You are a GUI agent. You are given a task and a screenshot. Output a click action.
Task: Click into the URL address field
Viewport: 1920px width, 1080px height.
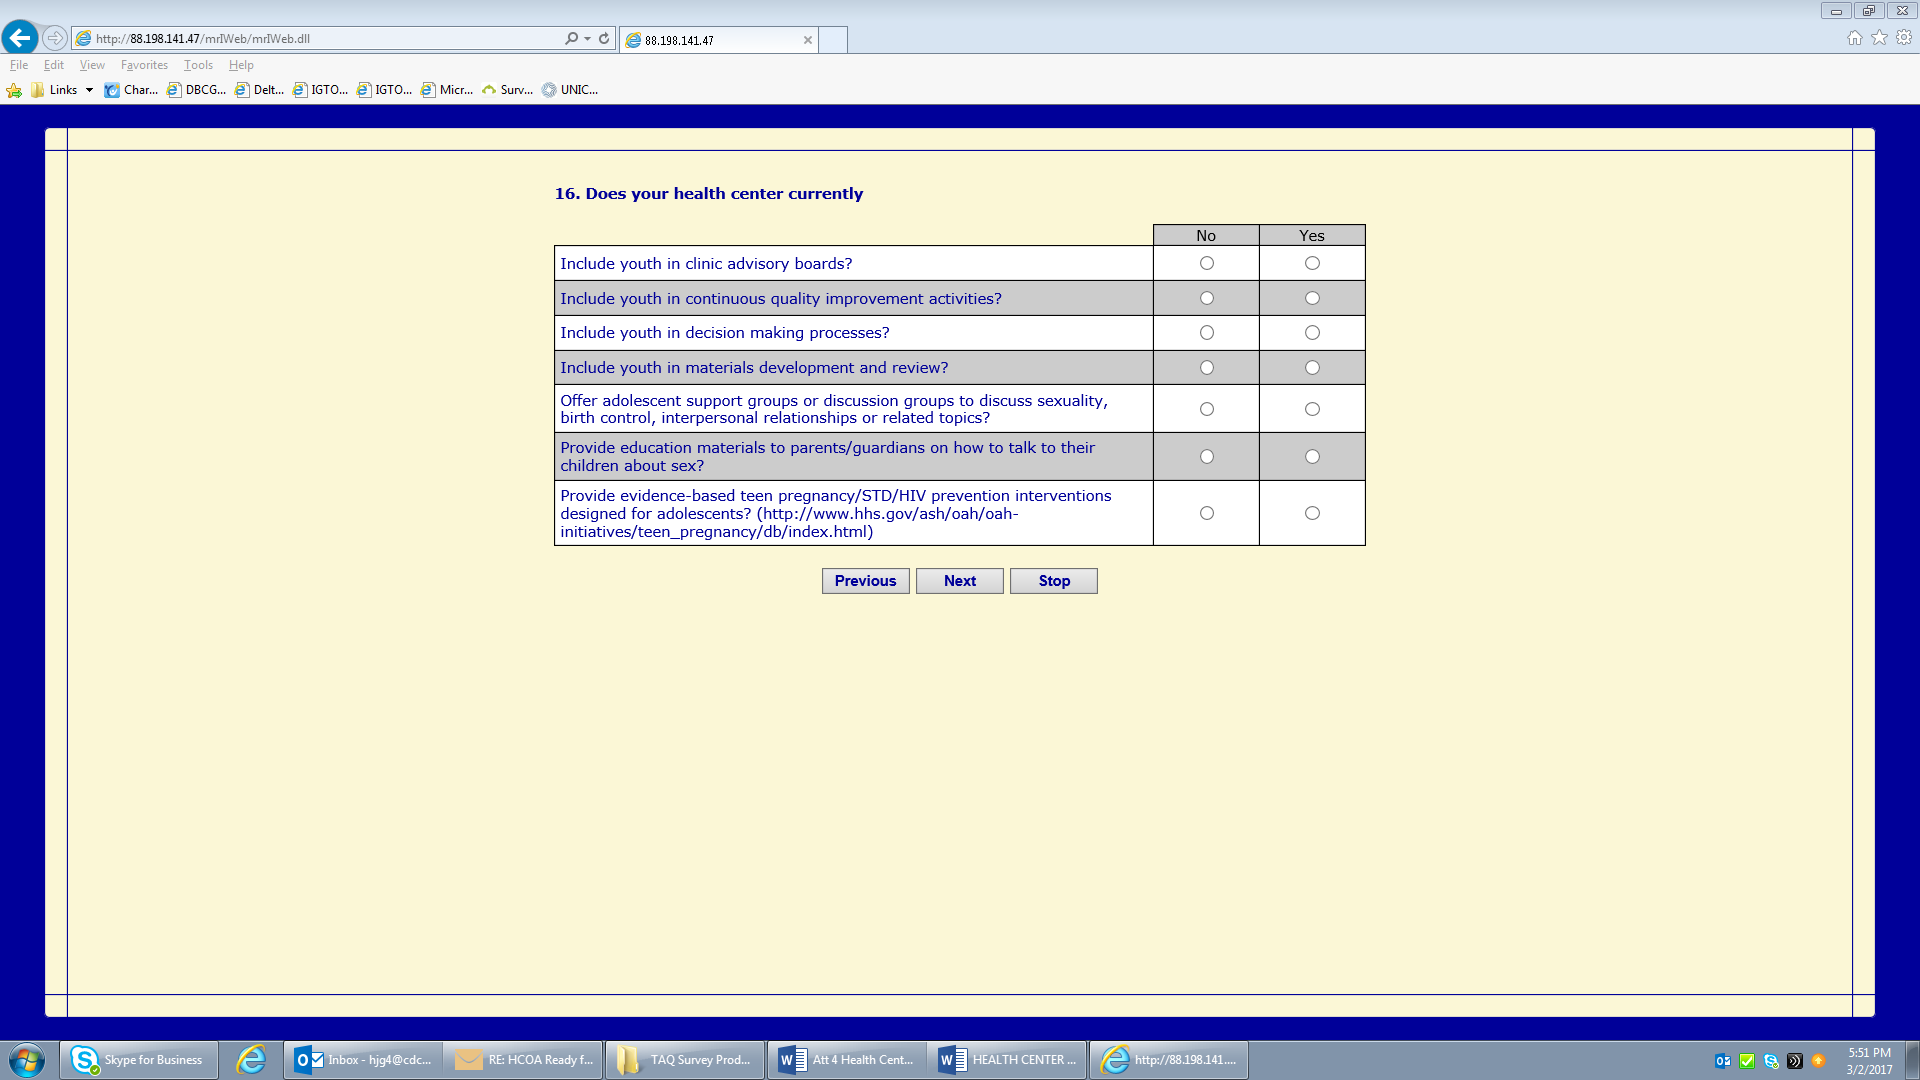[320, 38]
